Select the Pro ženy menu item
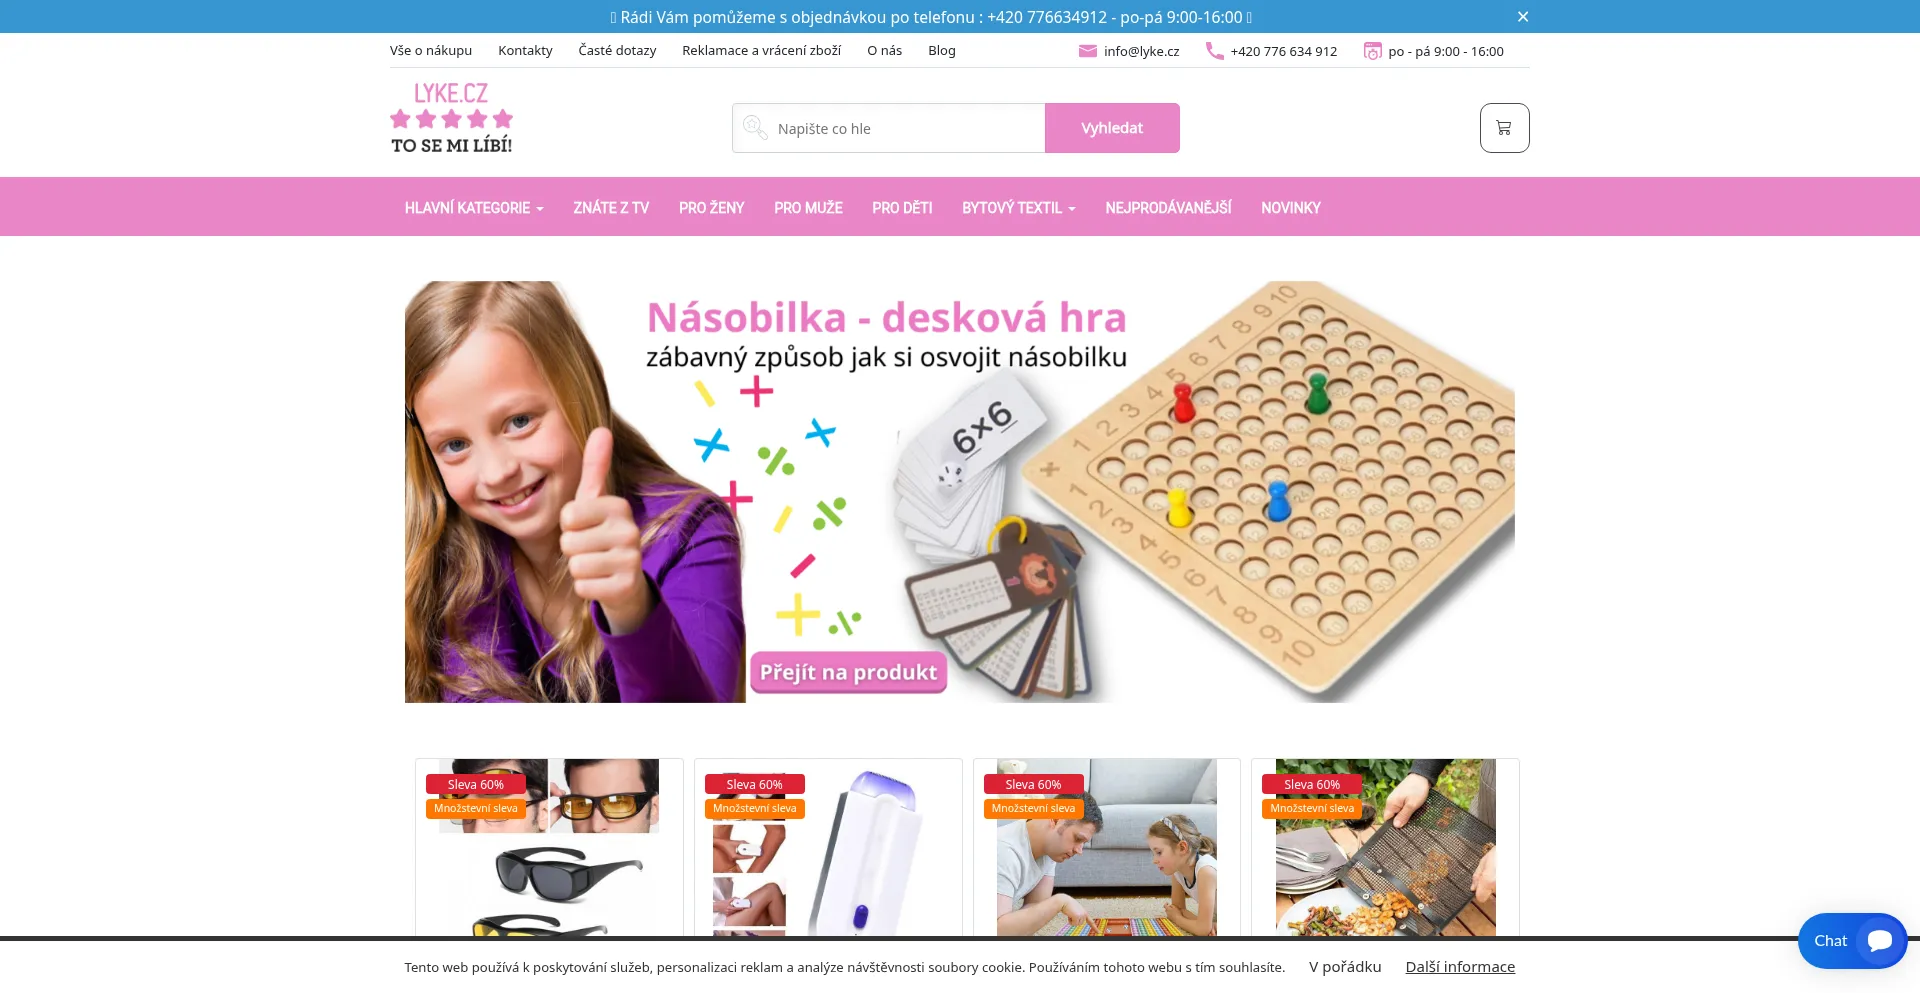 (711, 208)
